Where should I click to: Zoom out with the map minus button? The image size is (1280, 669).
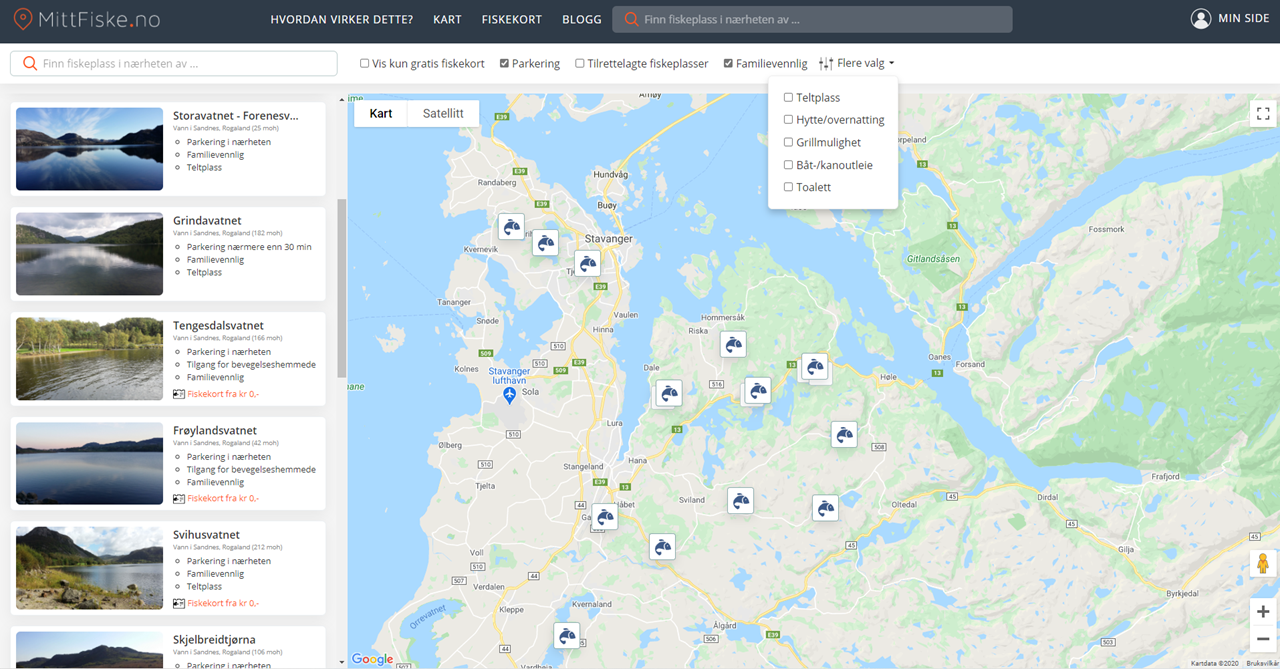point(1263,638)
